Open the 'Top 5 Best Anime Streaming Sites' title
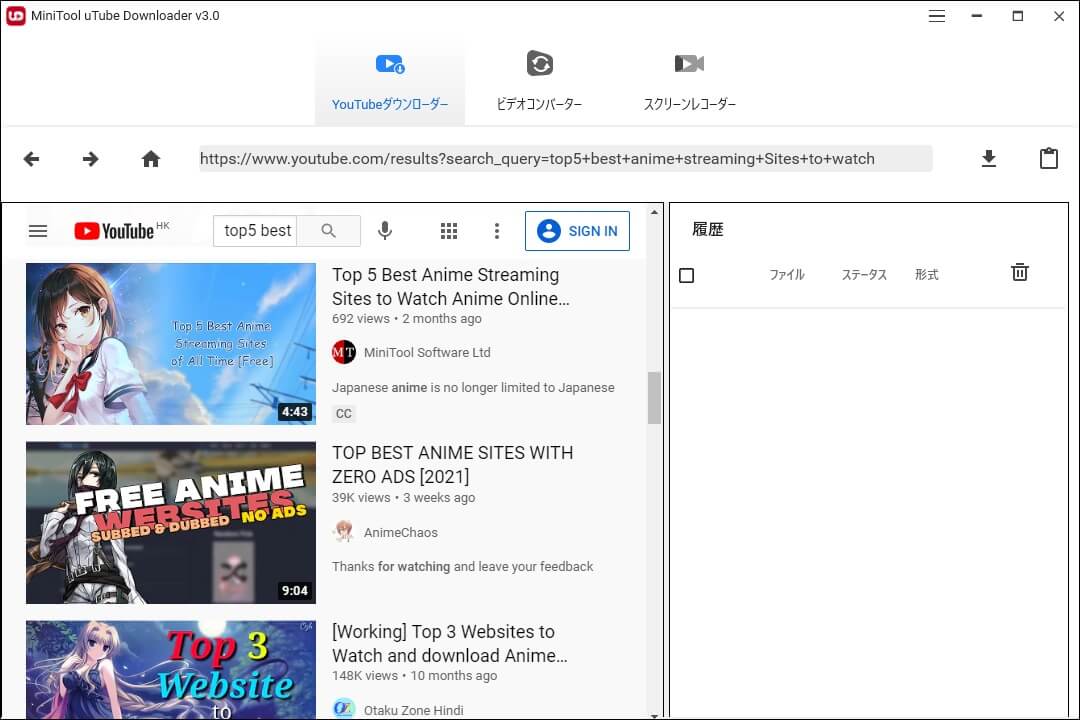This screenshot has width=1080, height=720. [450, 287]
